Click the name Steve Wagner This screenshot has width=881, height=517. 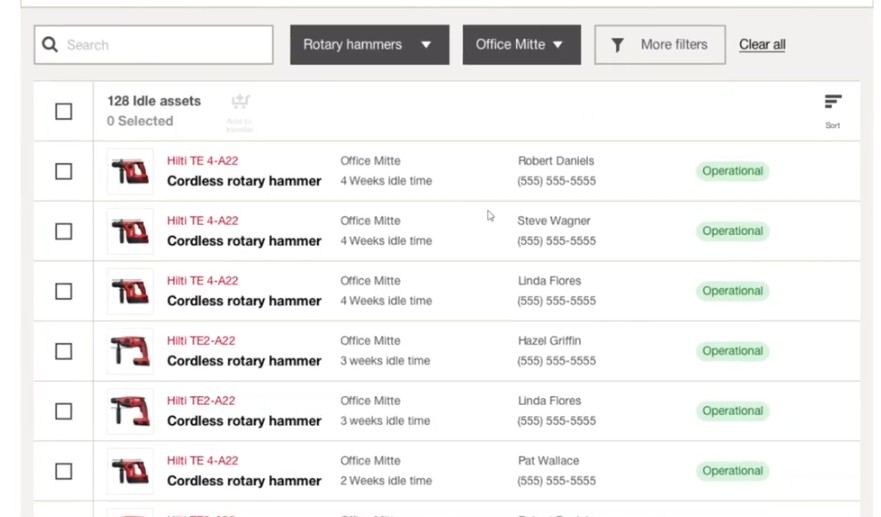pos(553,221)
